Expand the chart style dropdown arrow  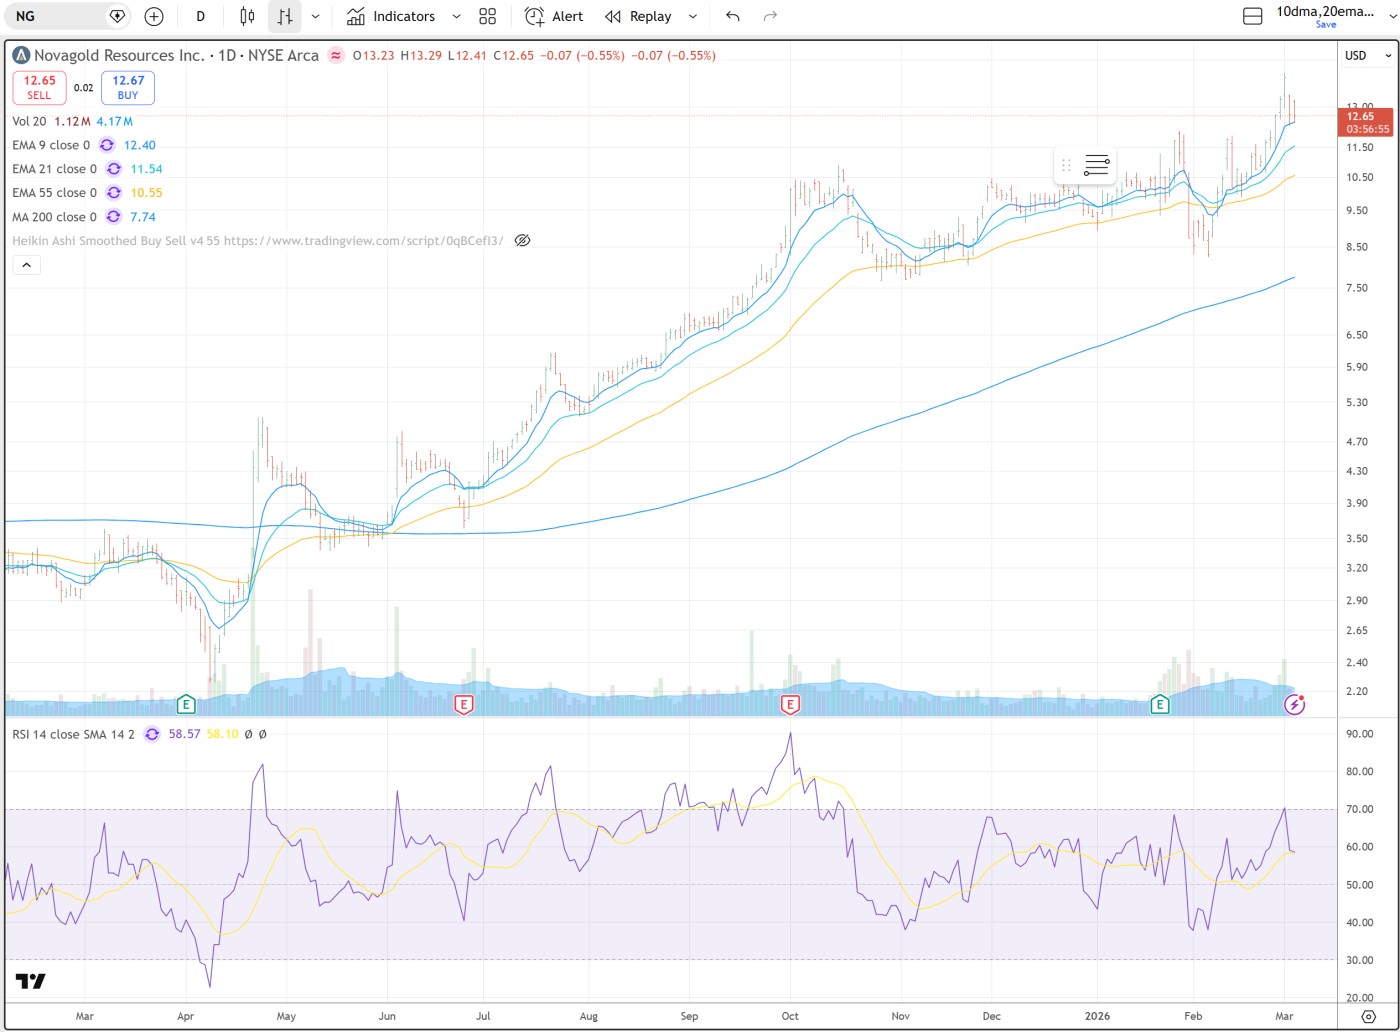[316, 16]
